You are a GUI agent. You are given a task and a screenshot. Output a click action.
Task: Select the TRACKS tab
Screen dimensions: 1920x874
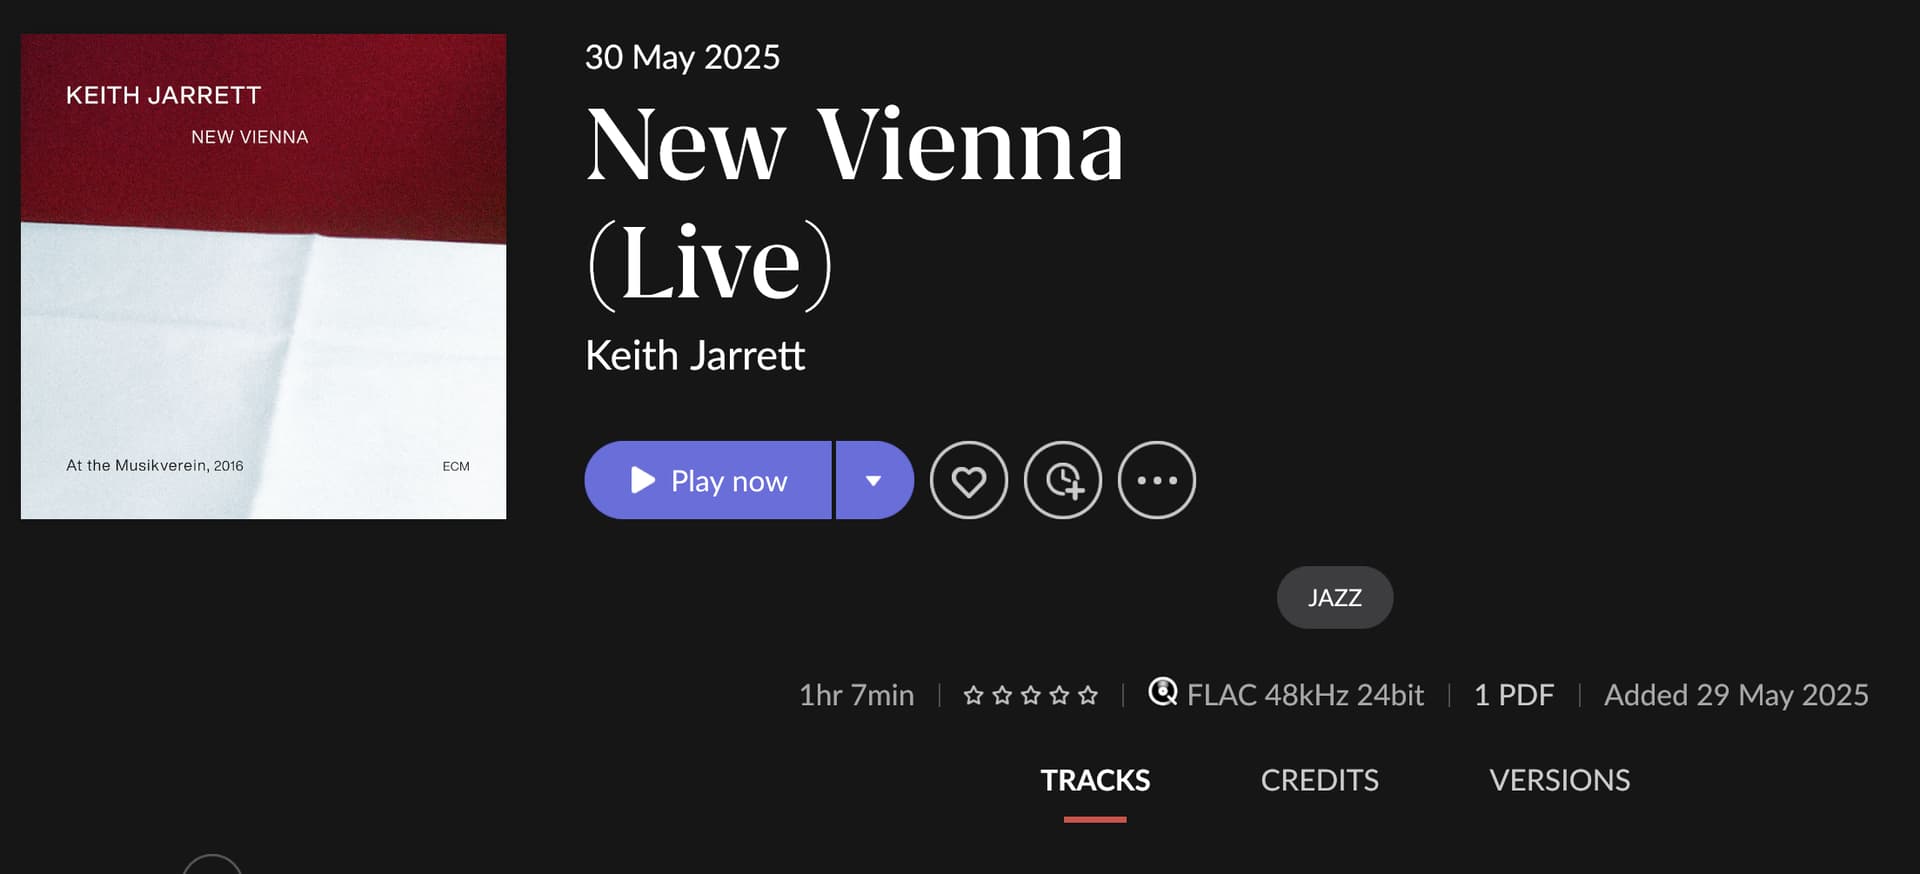1095,780
